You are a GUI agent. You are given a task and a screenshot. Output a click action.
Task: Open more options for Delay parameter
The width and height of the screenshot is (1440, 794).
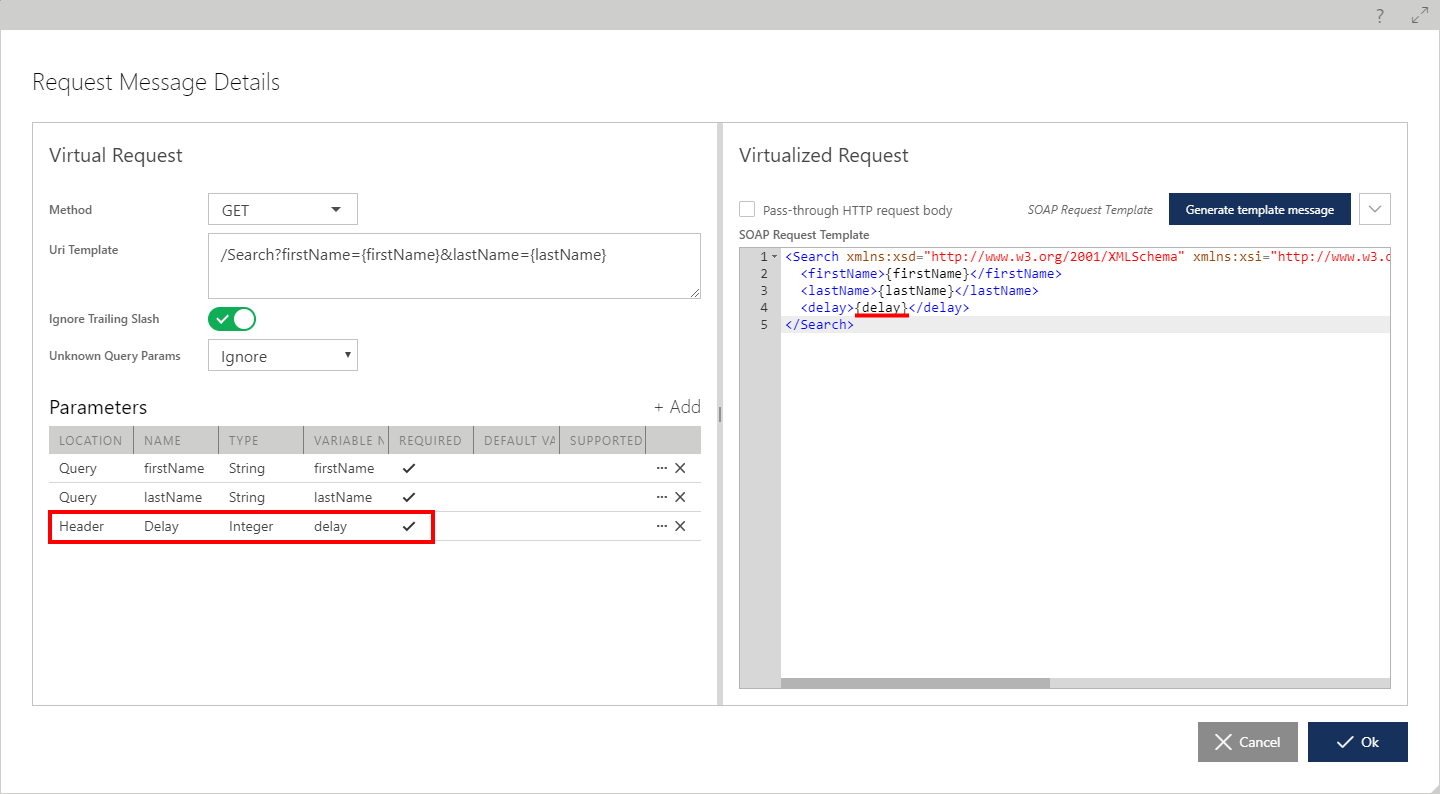coord(661,526)
